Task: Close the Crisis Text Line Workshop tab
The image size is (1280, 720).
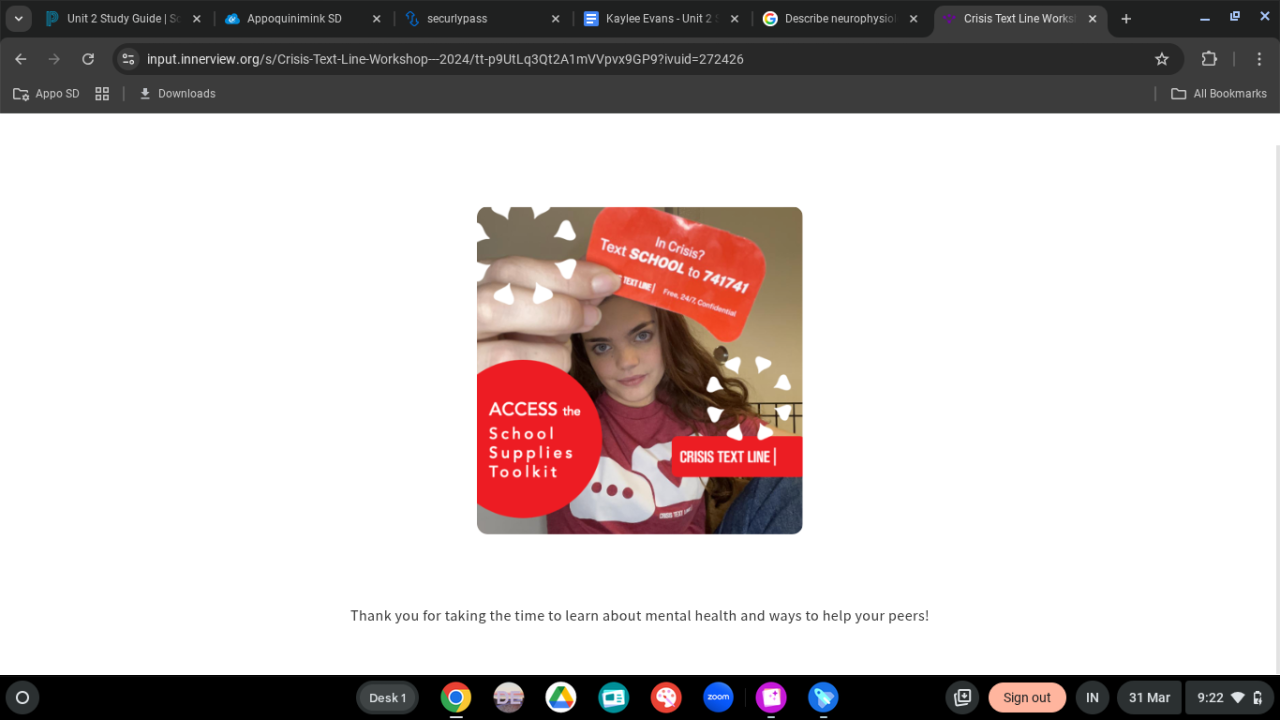Action: tap(1092, 19)
